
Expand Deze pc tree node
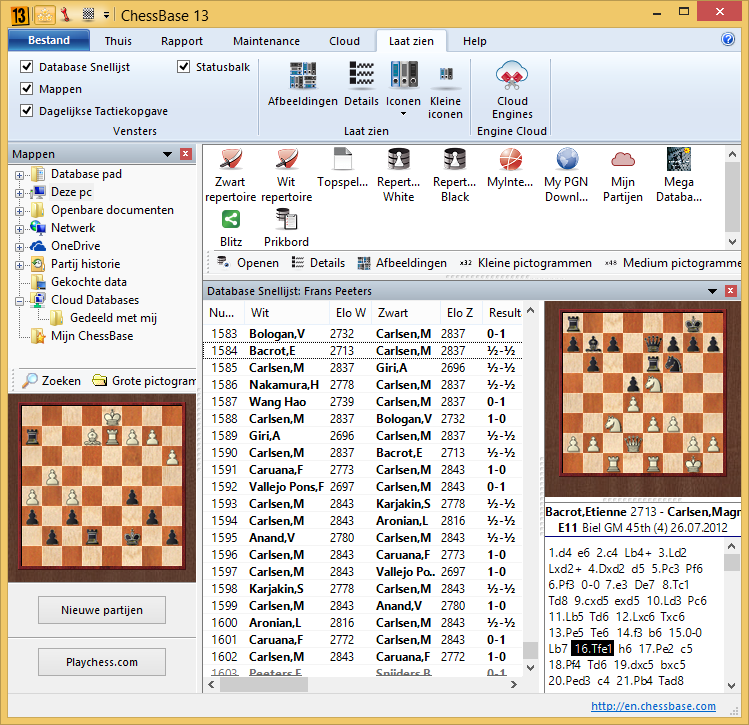click(19, 193)
